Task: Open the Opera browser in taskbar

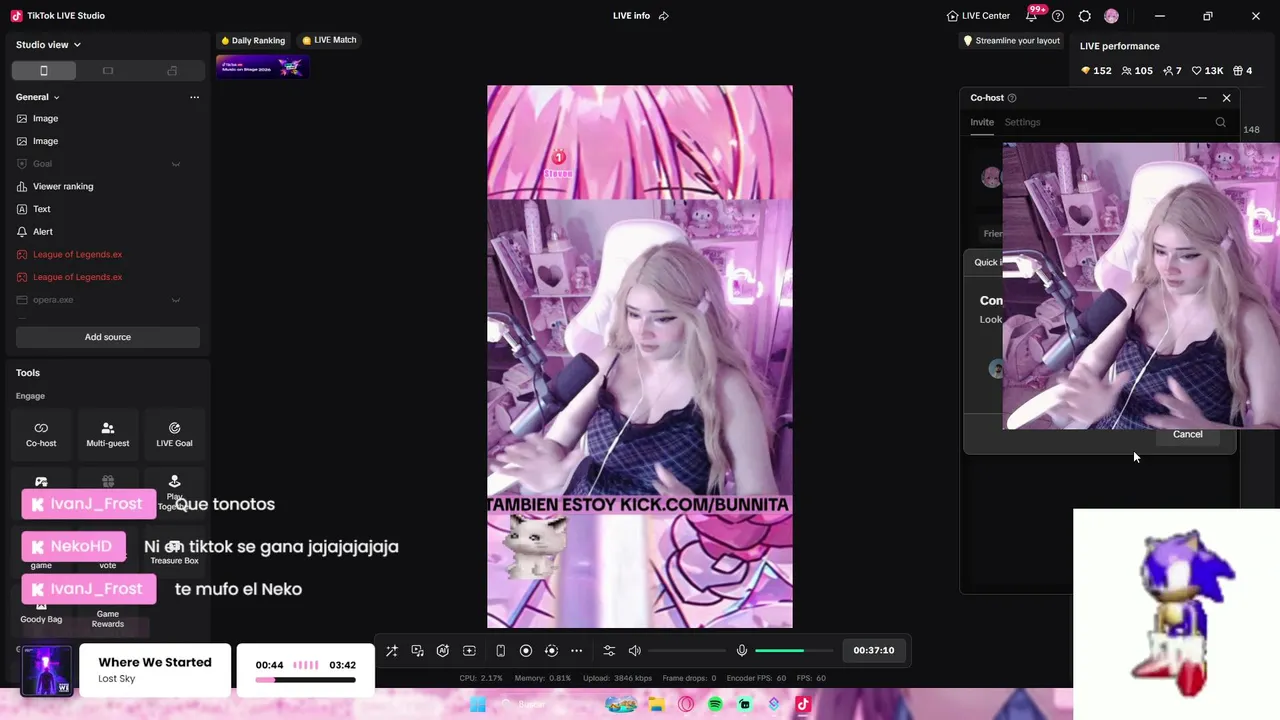Action: pyautogui.click(x=686, y=704)
